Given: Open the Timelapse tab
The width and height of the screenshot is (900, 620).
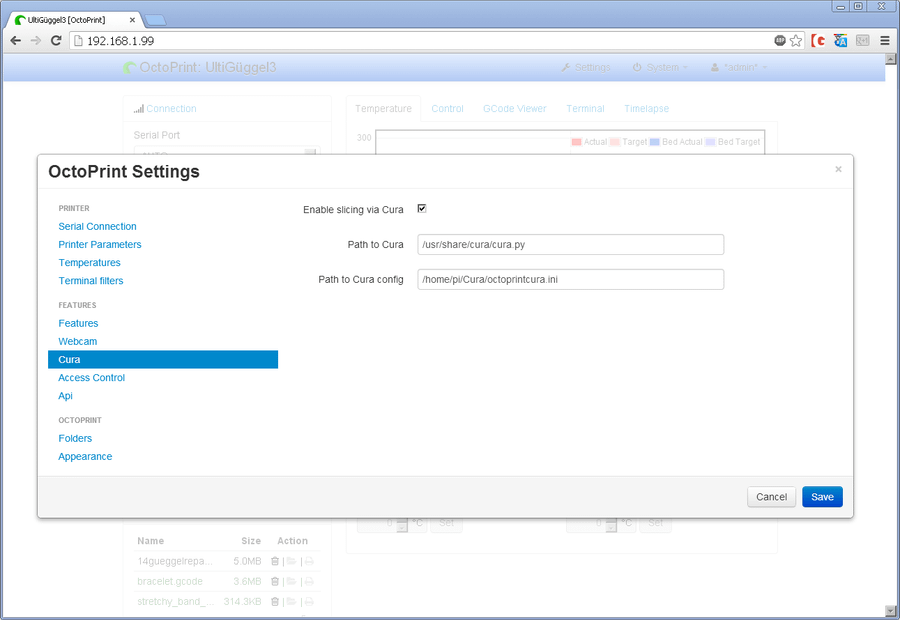Looking at the screenshot, I should [646, 108].
